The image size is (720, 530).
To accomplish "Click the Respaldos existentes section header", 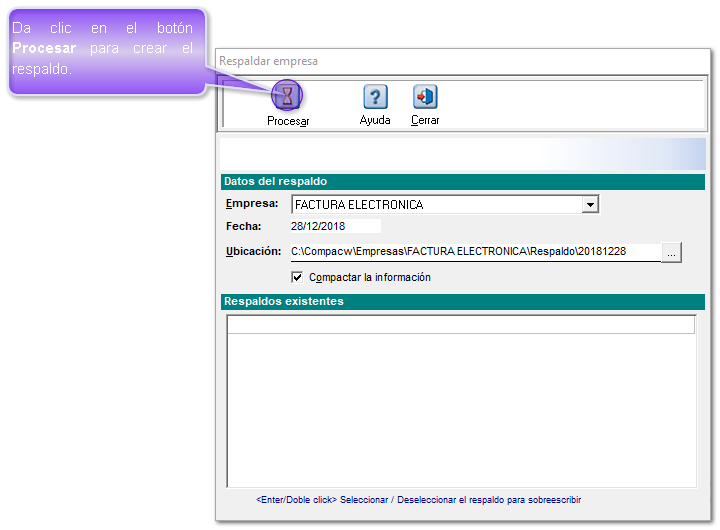I will (462, 301).
